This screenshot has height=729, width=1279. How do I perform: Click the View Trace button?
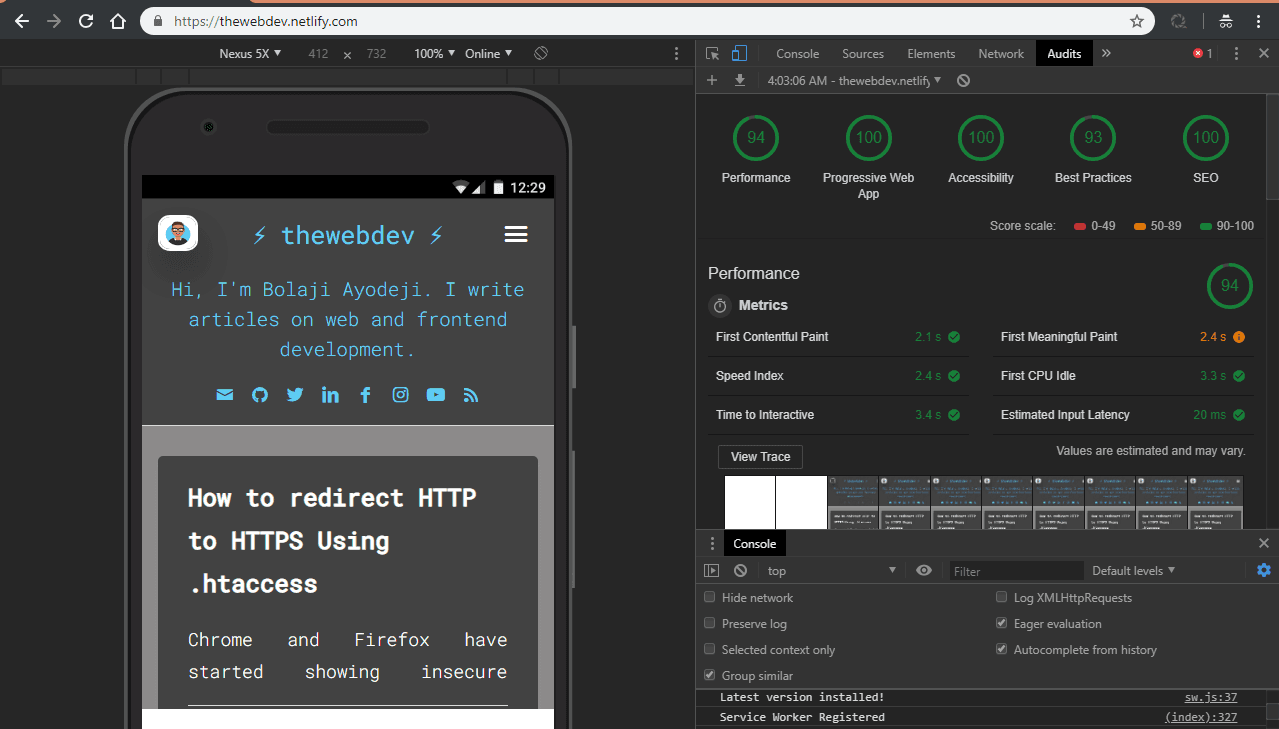point(759,456)
